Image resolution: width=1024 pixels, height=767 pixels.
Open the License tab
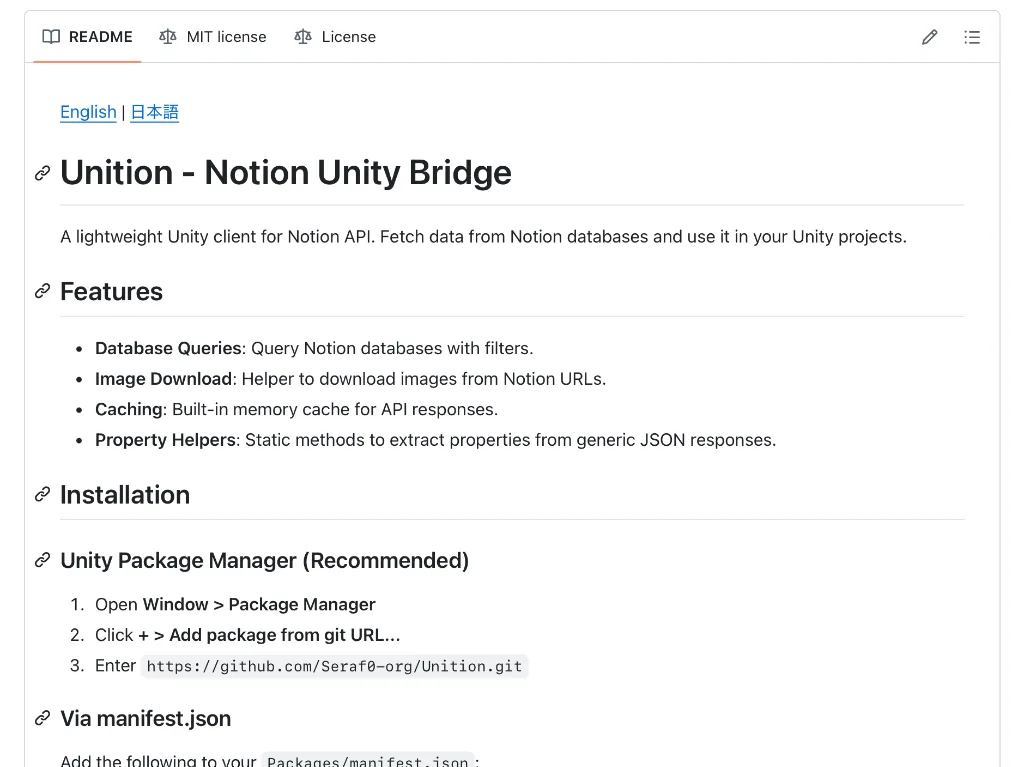click(335, 37)
